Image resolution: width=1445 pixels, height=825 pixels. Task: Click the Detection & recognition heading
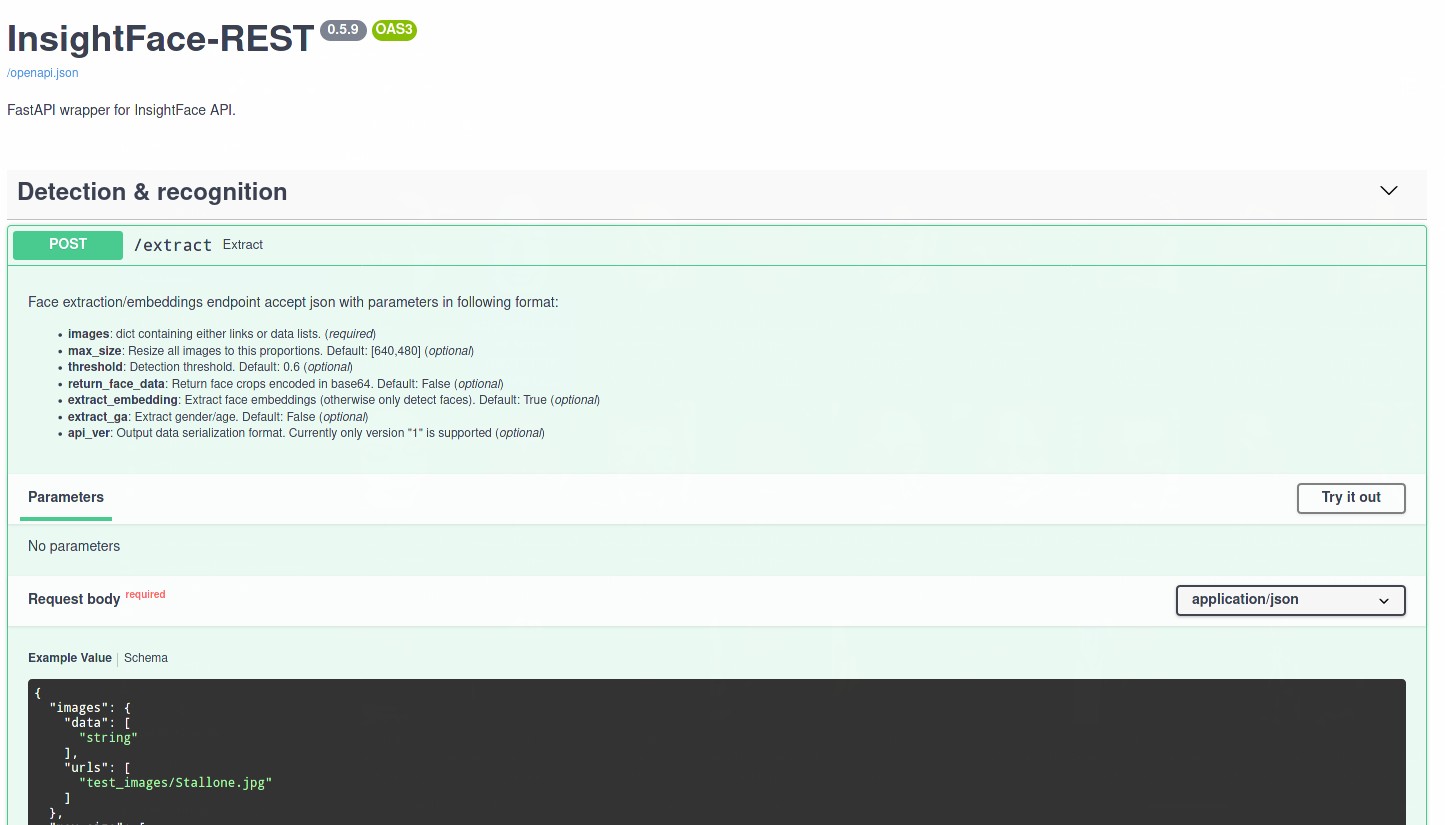[152, 192]
